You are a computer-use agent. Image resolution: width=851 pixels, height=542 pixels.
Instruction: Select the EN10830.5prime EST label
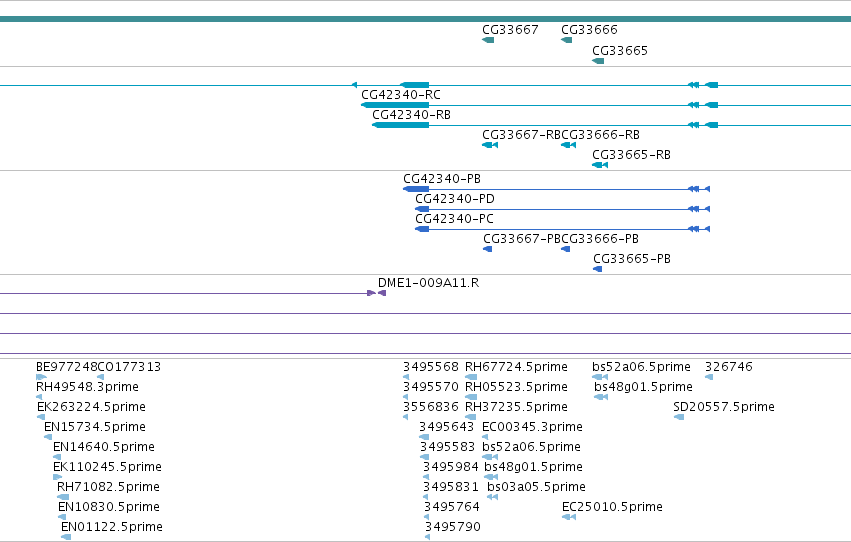click(109, 507)
